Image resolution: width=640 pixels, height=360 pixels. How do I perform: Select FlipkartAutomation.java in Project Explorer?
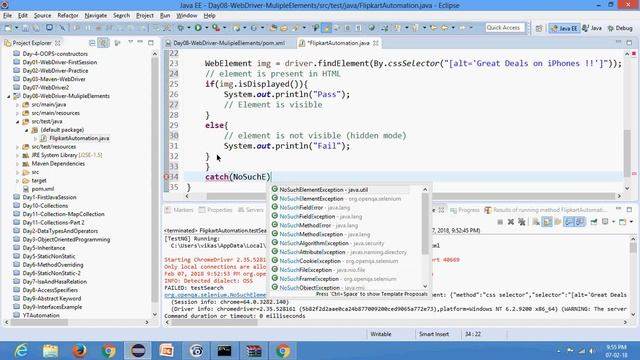click(x=79, y=138)
